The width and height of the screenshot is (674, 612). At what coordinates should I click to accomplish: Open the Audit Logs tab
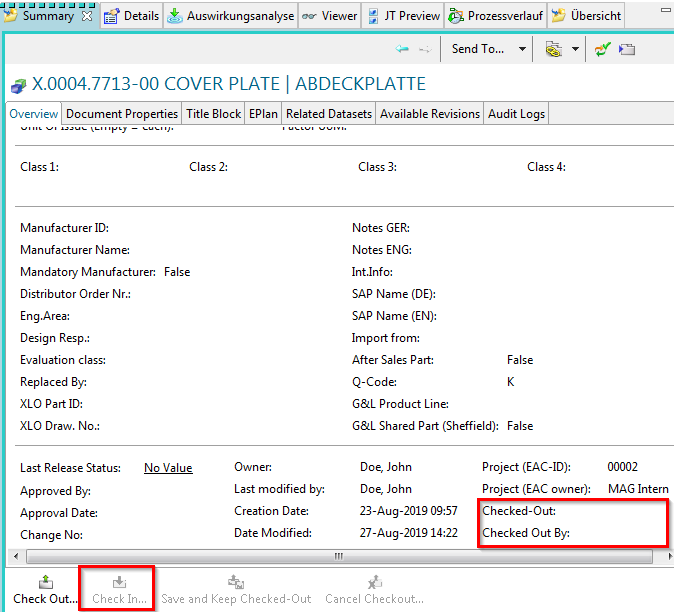[x=516, y=114]
